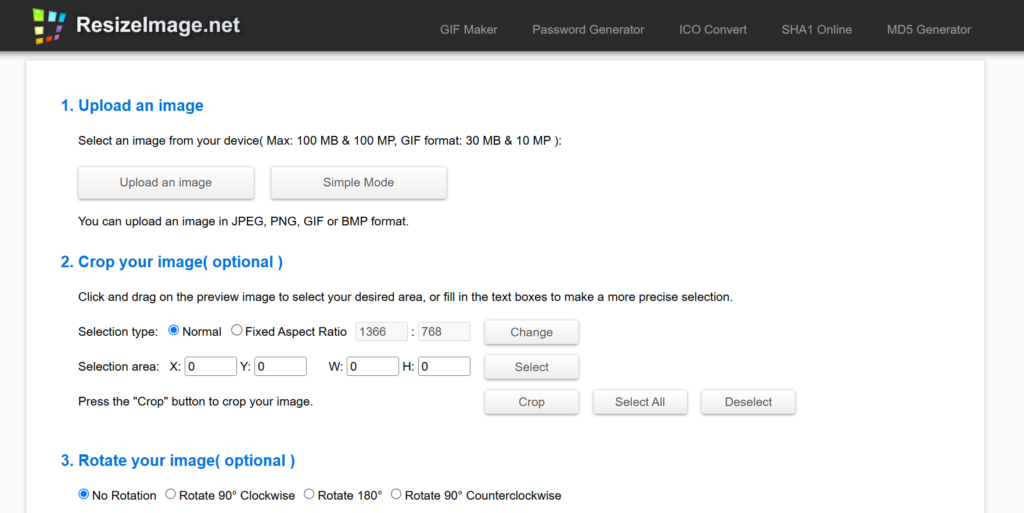Open the GIF Maker page

468,29
